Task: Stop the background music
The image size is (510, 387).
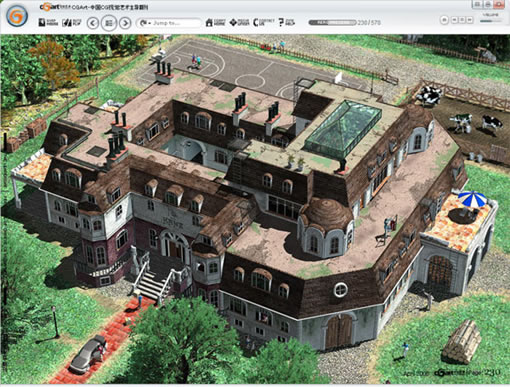Action: click(x=462, y=20)
